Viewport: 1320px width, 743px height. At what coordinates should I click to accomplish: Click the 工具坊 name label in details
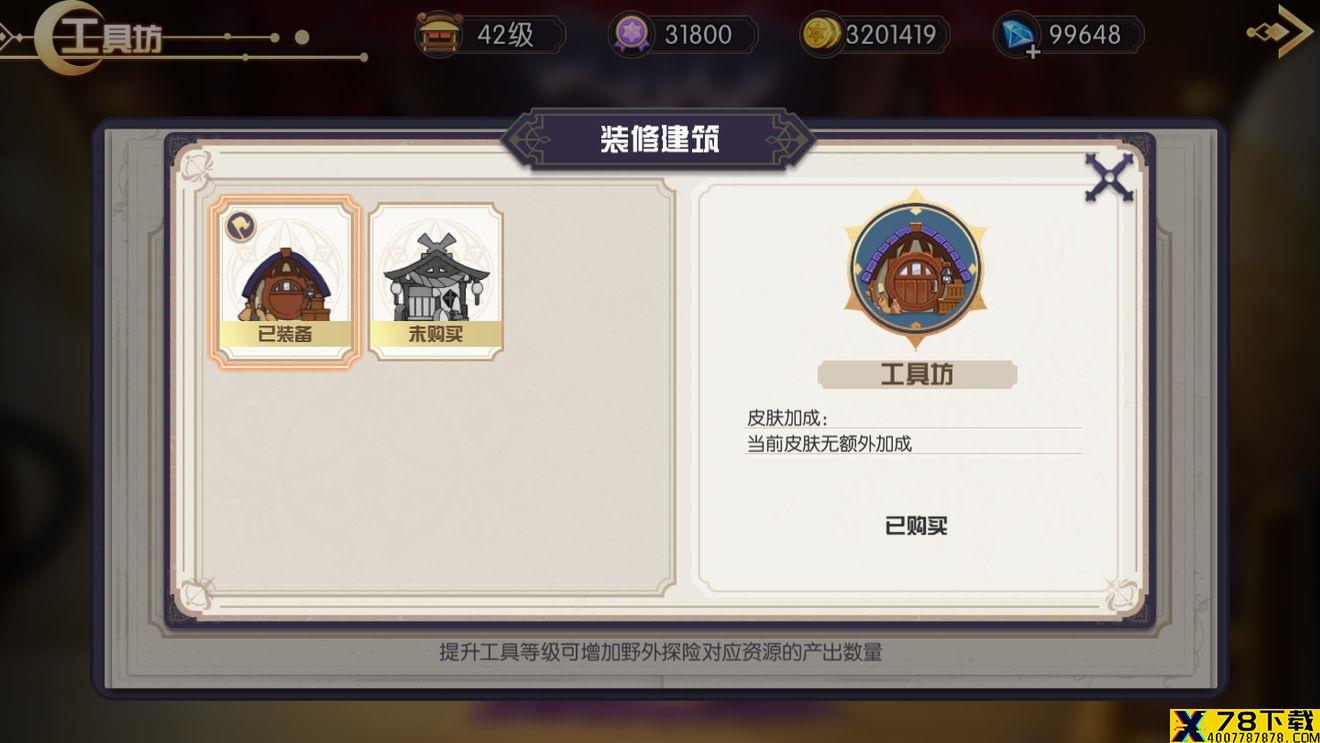(x=917, y=375)
